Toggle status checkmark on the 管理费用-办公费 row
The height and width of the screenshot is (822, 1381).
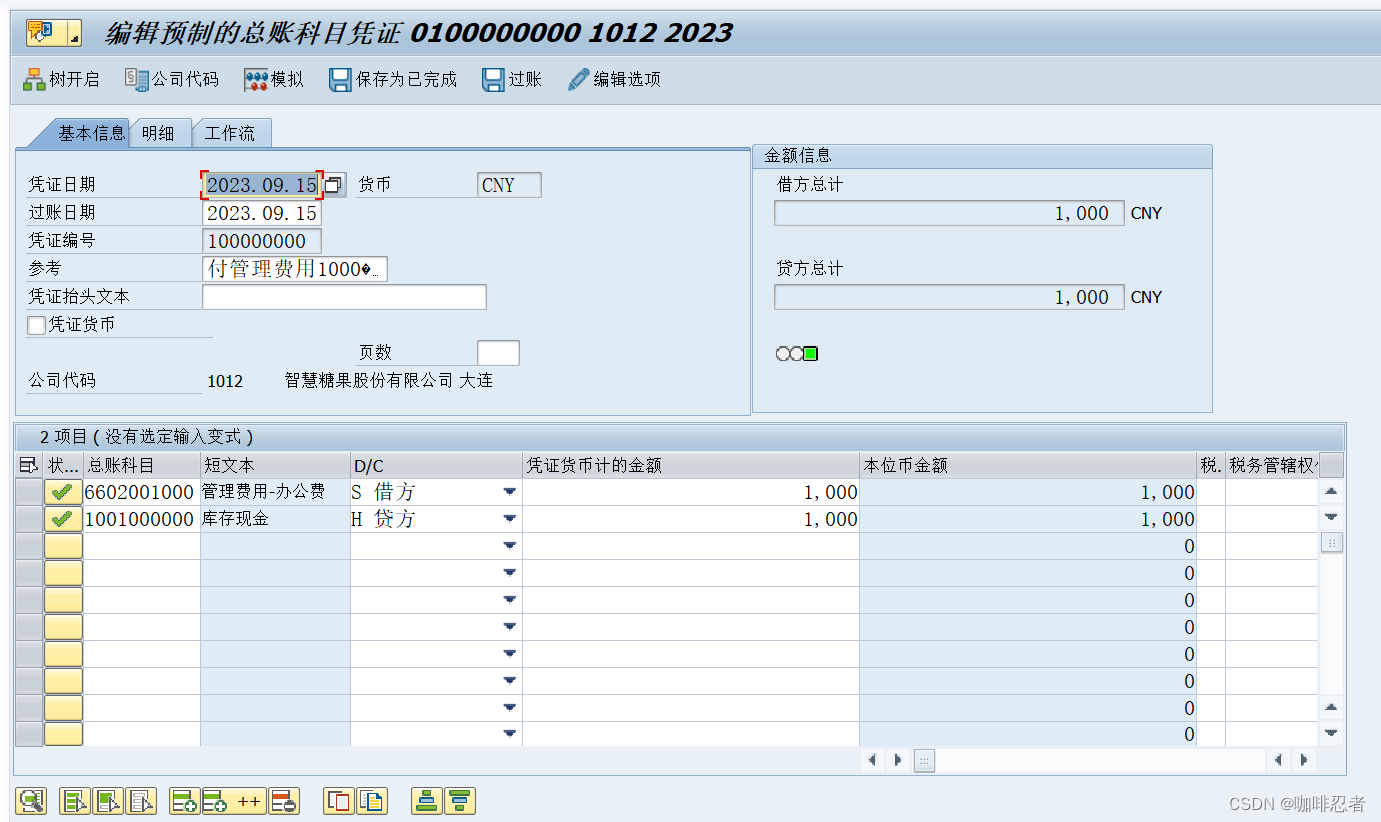click(x=62, y=491)
